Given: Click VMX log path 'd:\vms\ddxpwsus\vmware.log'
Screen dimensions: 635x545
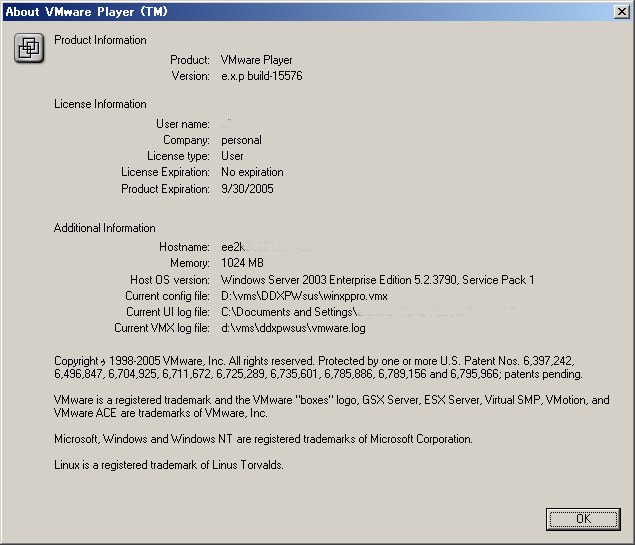Looking at the screenshot, I should 293,328.
